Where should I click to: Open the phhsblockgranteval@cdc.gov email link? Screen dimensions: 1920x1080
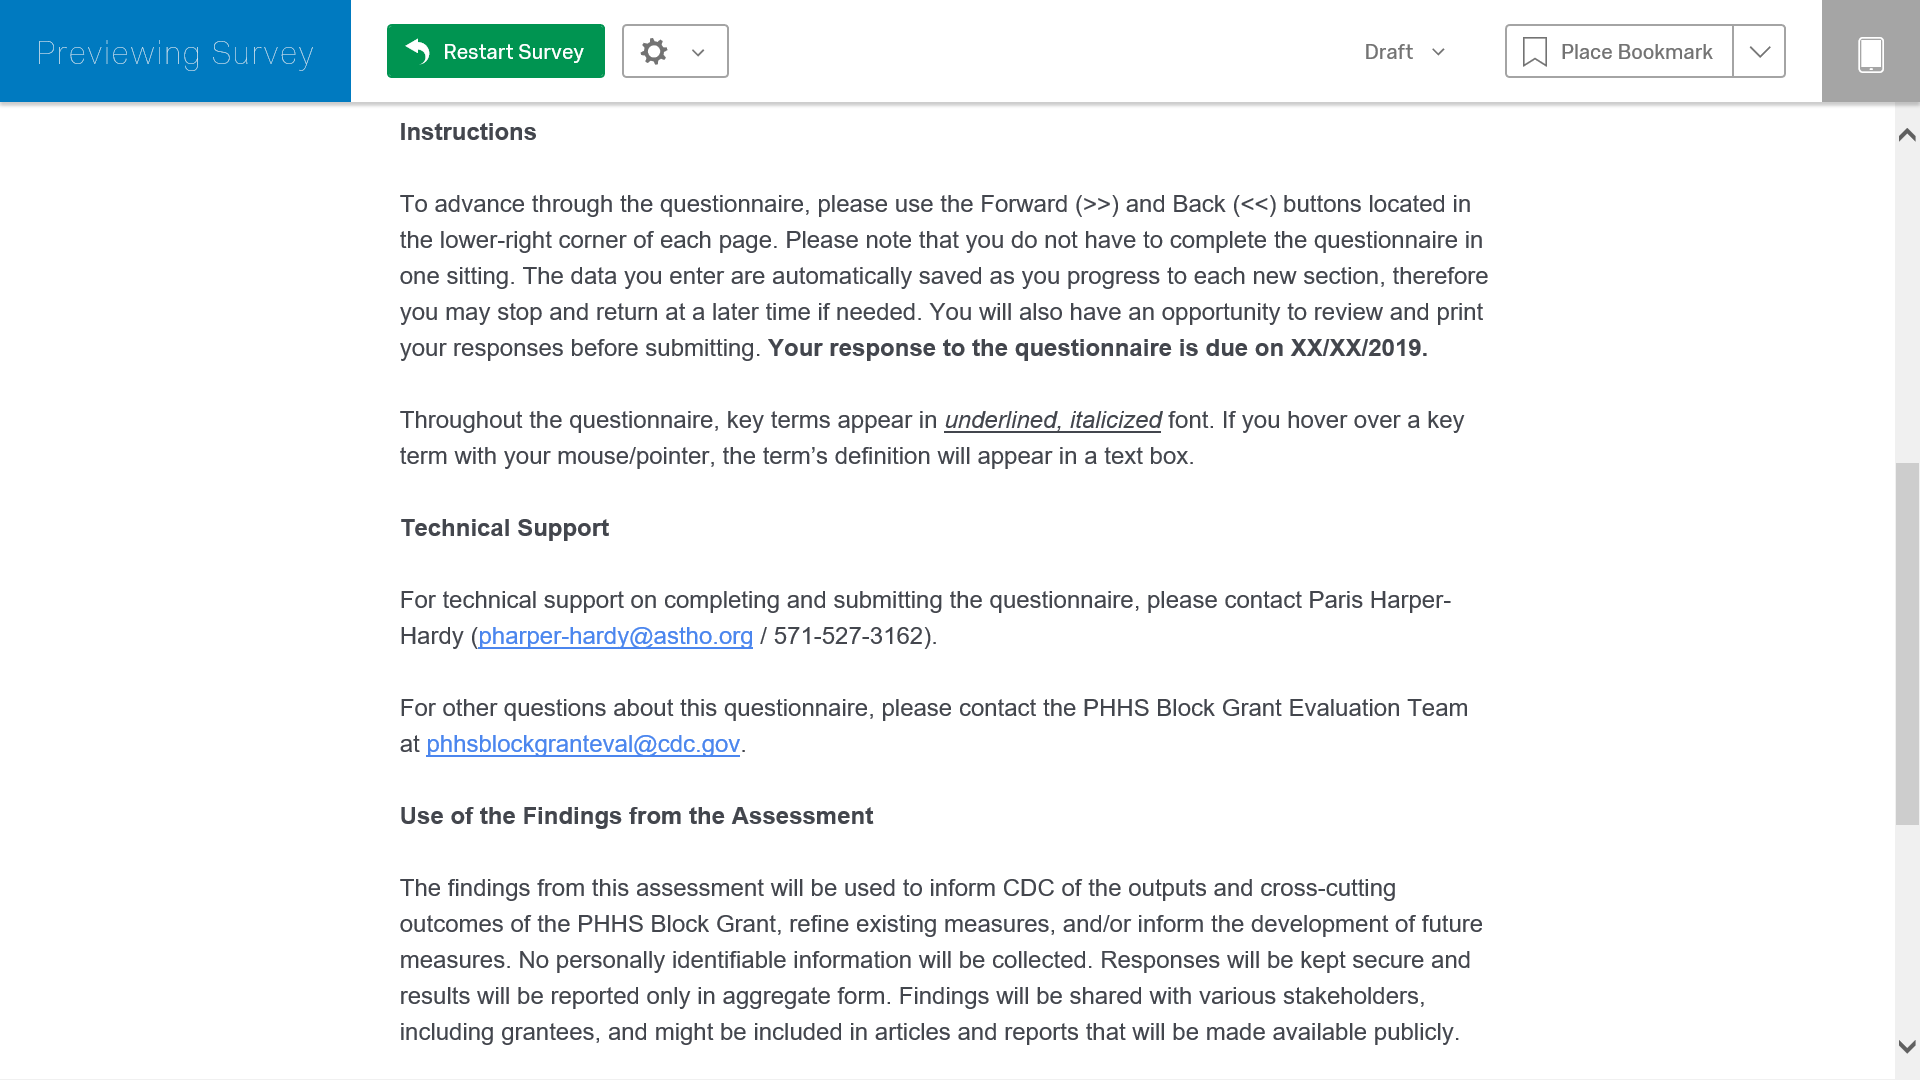pos(583,744)
